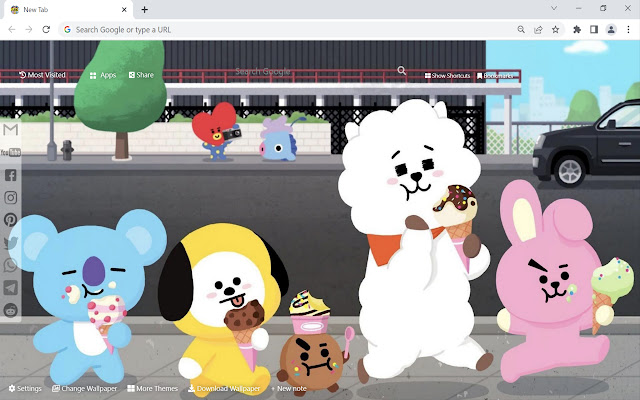Toggle the browser side panel
This screenshot has height=400, width=640.
pyautogui.click(x=594, y=29)
